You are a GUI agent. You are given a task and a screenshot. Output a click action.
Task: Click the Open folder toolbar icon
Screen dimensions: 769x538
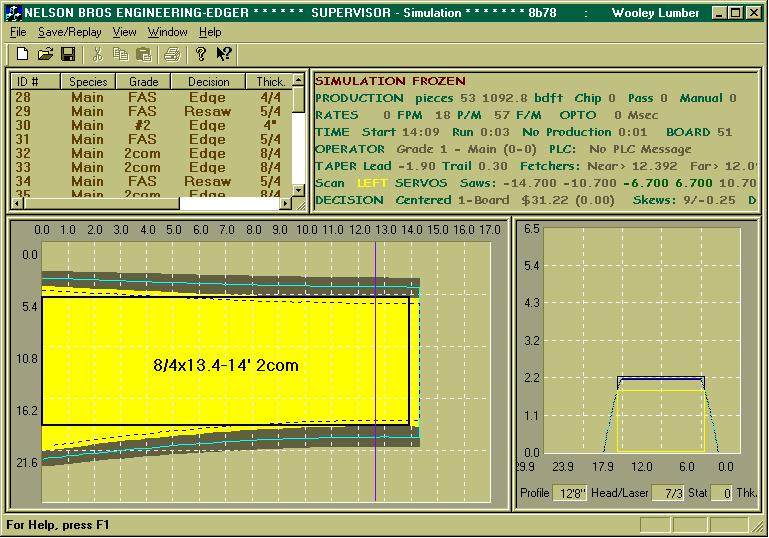[x=45, y=53]
